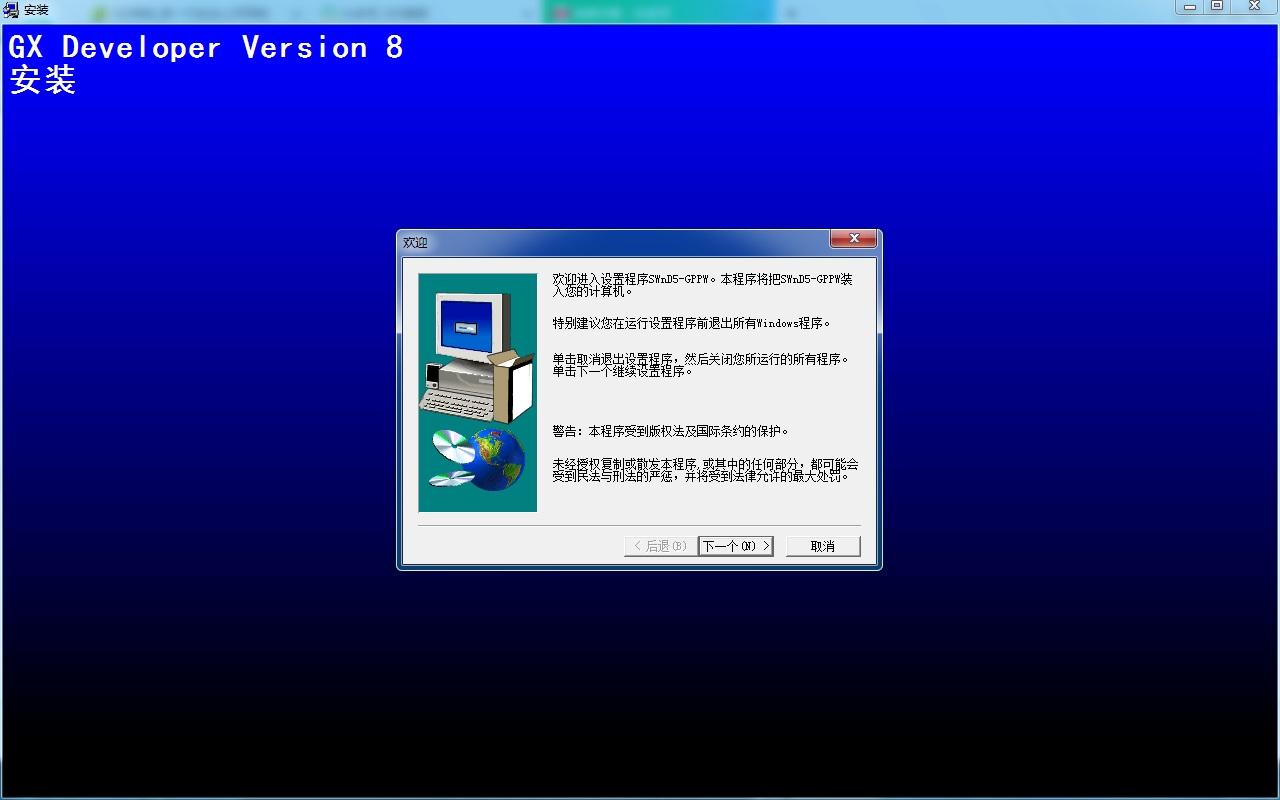Click the 警告 copyright warning line
The width and height of the screenshot is (1280, 800).
pos(670,431)
